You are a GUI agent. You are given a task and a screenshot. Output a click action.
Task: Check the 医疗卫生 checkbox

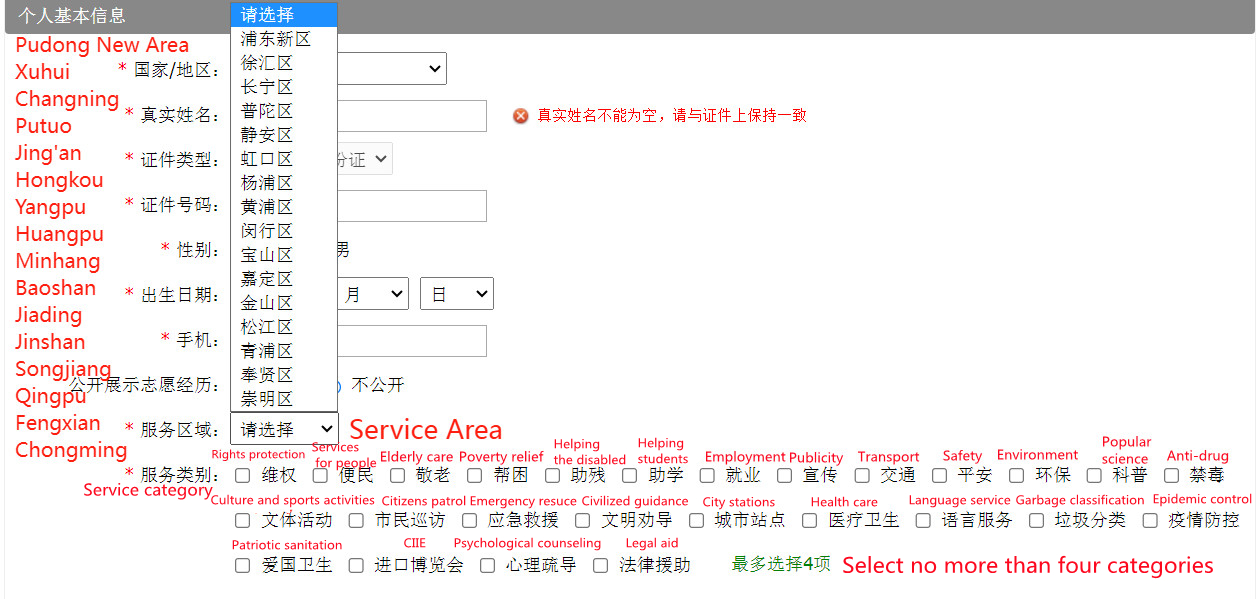tap(809, 520)
